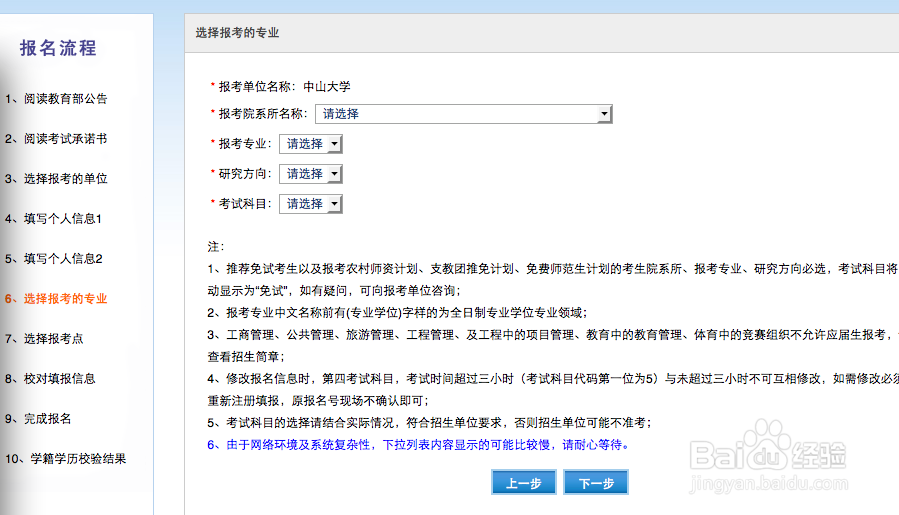This screenshot has width=899, height=515.
Task: Click note 5 about 考试科目的选择
Action: (429, 423)
